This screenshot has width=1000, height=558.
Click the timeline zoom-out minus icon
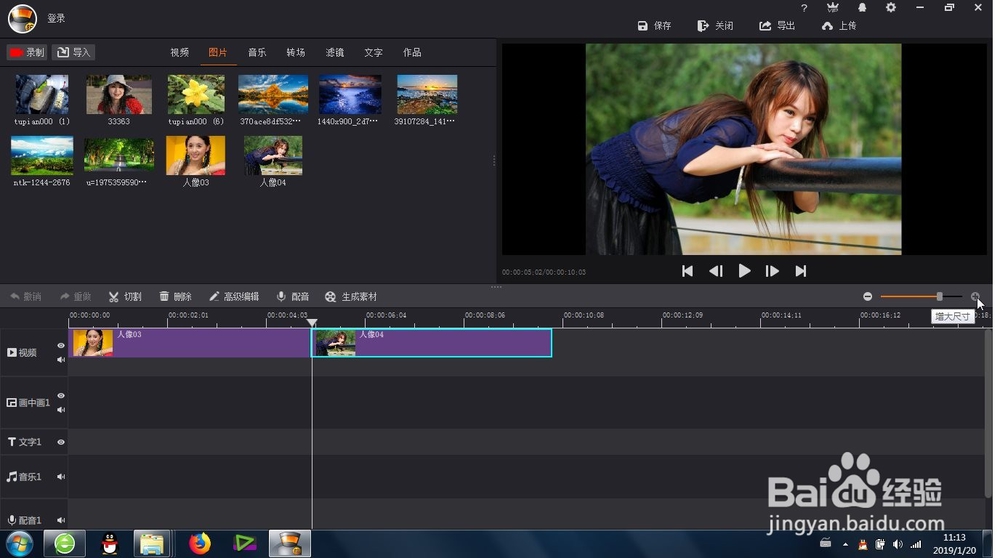[x=867, y=297]
